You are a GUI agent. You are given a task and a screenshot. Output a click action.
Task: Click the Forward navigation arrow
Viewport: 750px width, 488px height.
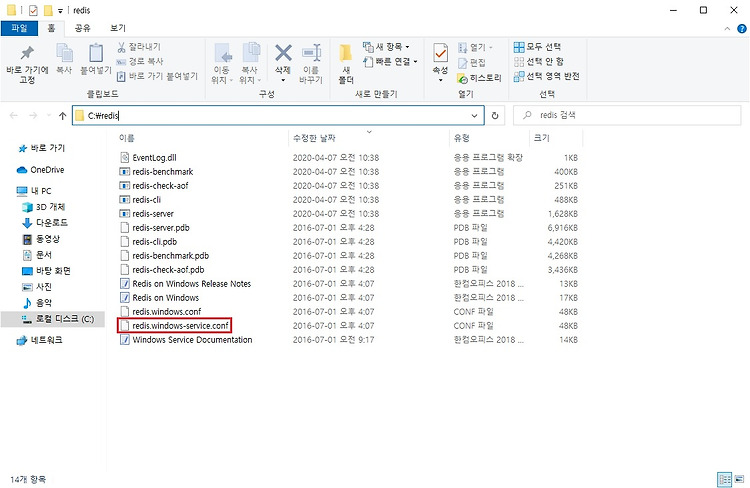[33, 115]
